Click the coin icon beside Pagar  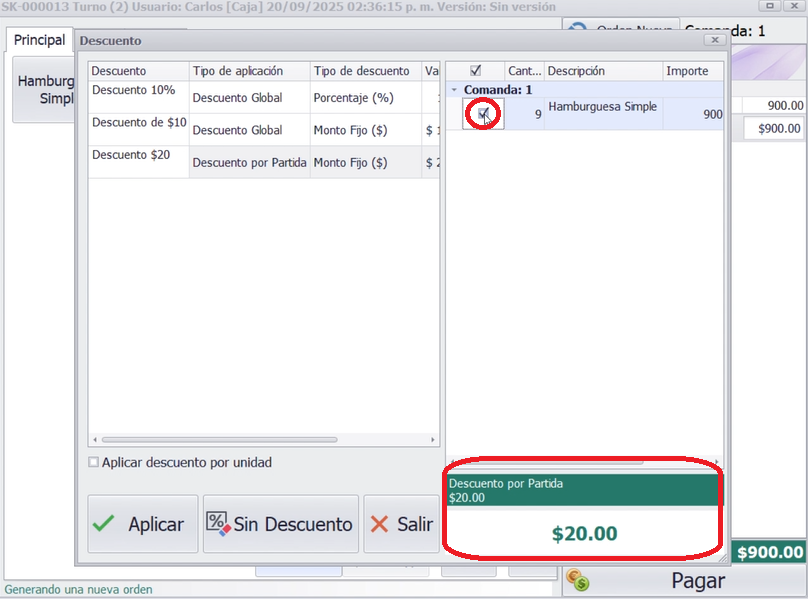[577, 581]
